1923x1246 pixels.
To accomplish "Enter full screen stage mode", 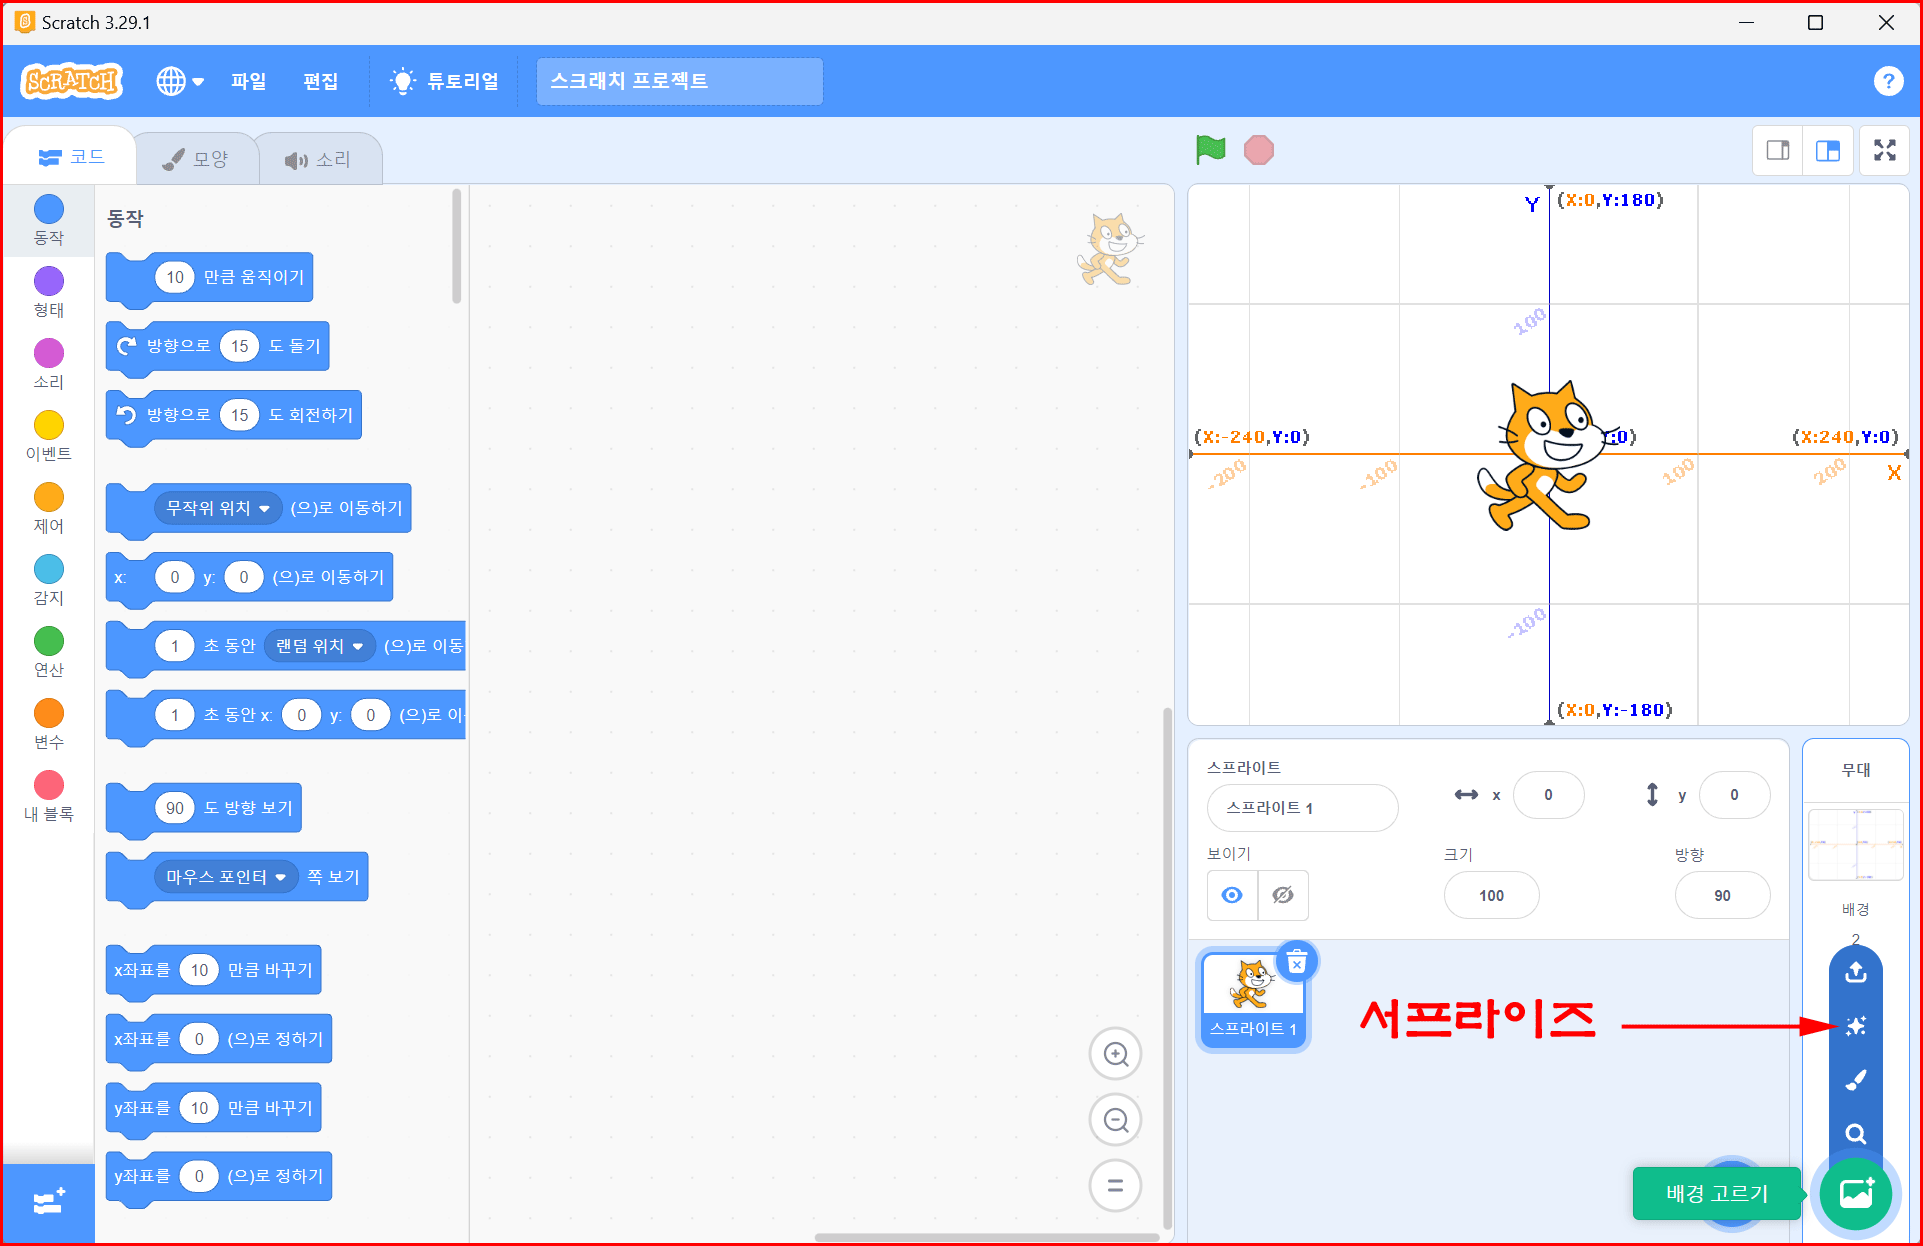I will pos(1884,150).
